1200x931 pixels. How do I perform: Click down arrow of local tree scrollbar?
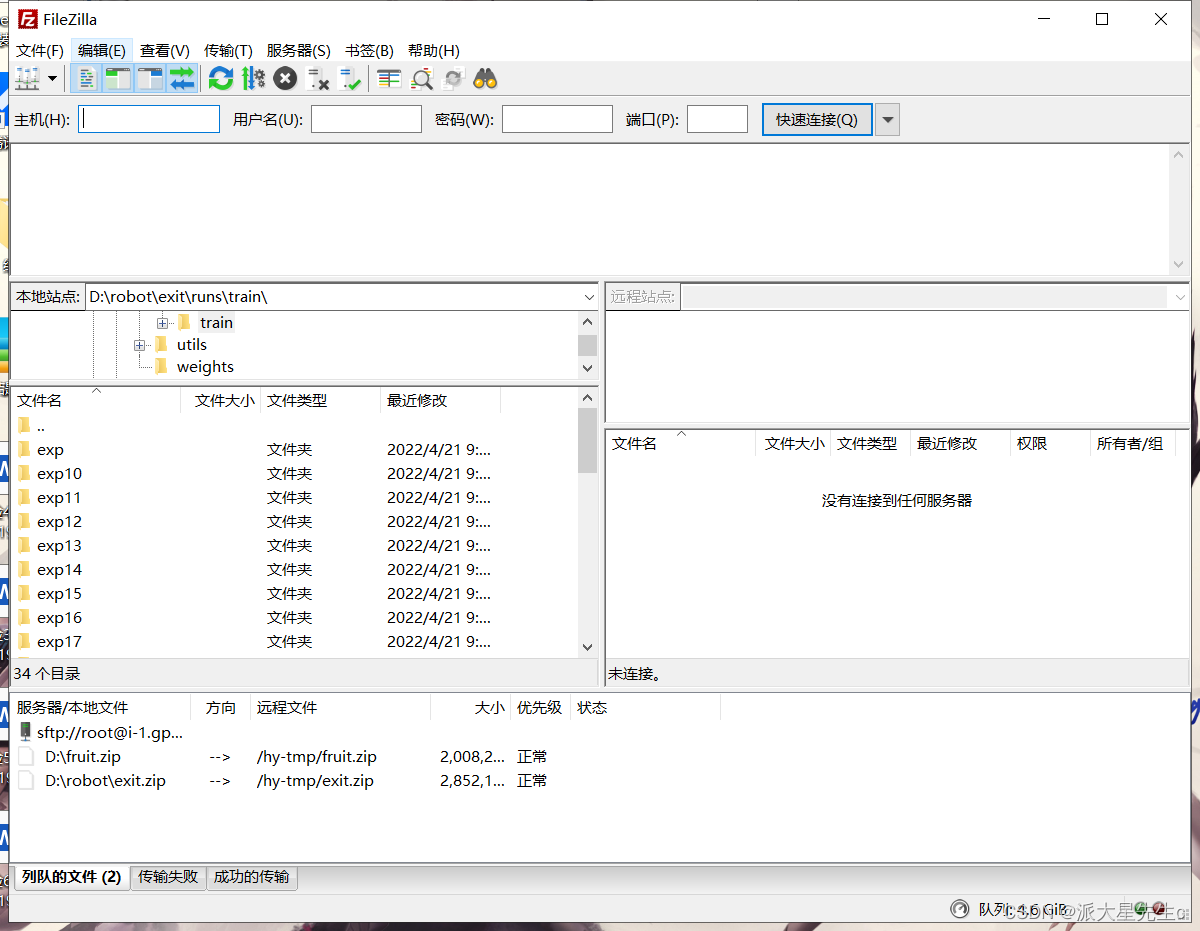pos(588,368)
